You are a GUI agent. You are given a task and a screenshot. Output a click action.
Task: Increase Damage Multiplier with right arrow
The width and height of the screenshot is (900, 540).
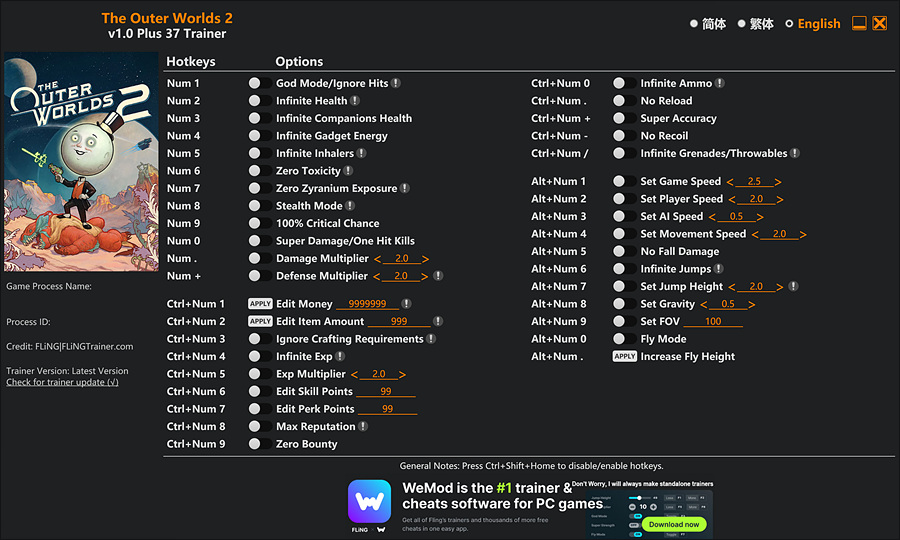click(425, 259)
